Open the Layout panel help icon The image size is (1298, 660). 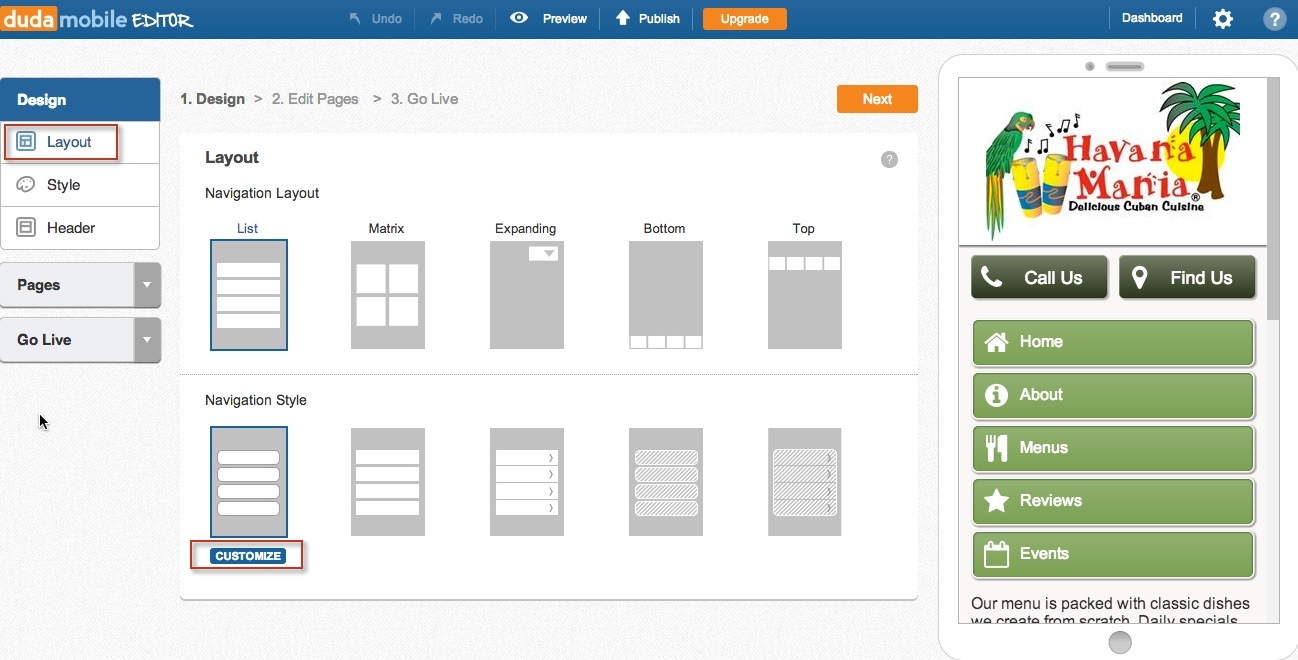(889, 160)
